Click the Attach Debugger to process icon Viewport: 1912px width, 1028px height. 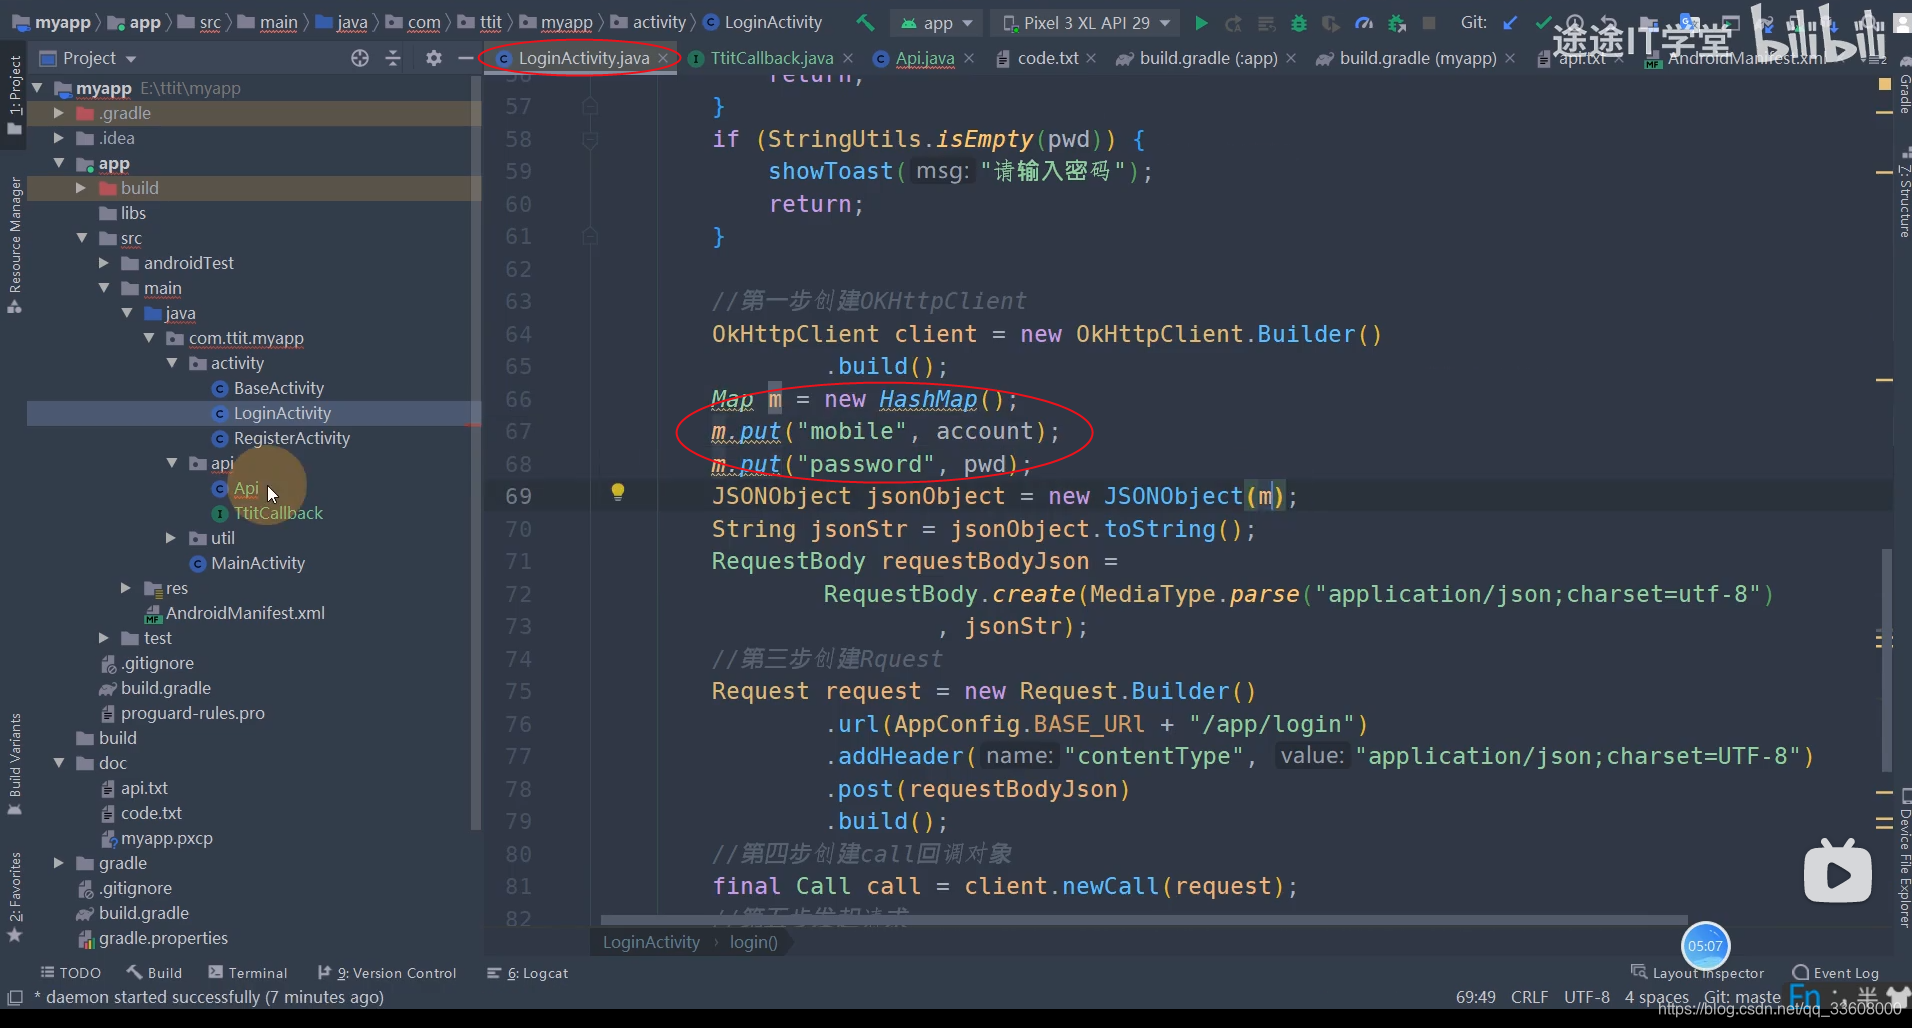1397,22
